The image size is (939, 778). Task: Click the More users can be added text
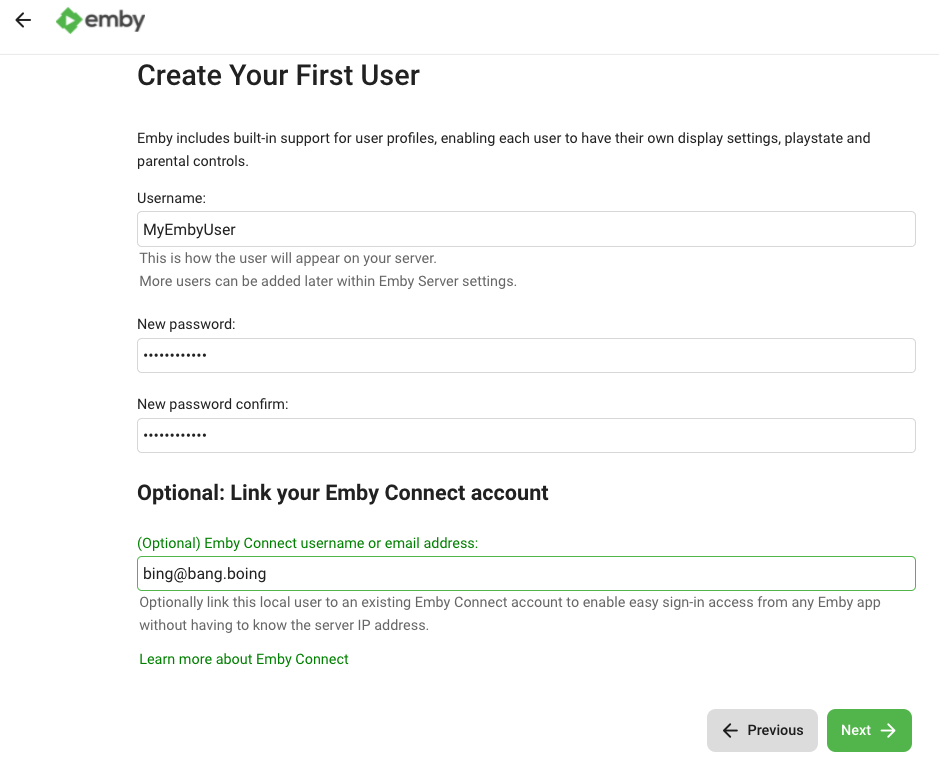pos(328,281)
